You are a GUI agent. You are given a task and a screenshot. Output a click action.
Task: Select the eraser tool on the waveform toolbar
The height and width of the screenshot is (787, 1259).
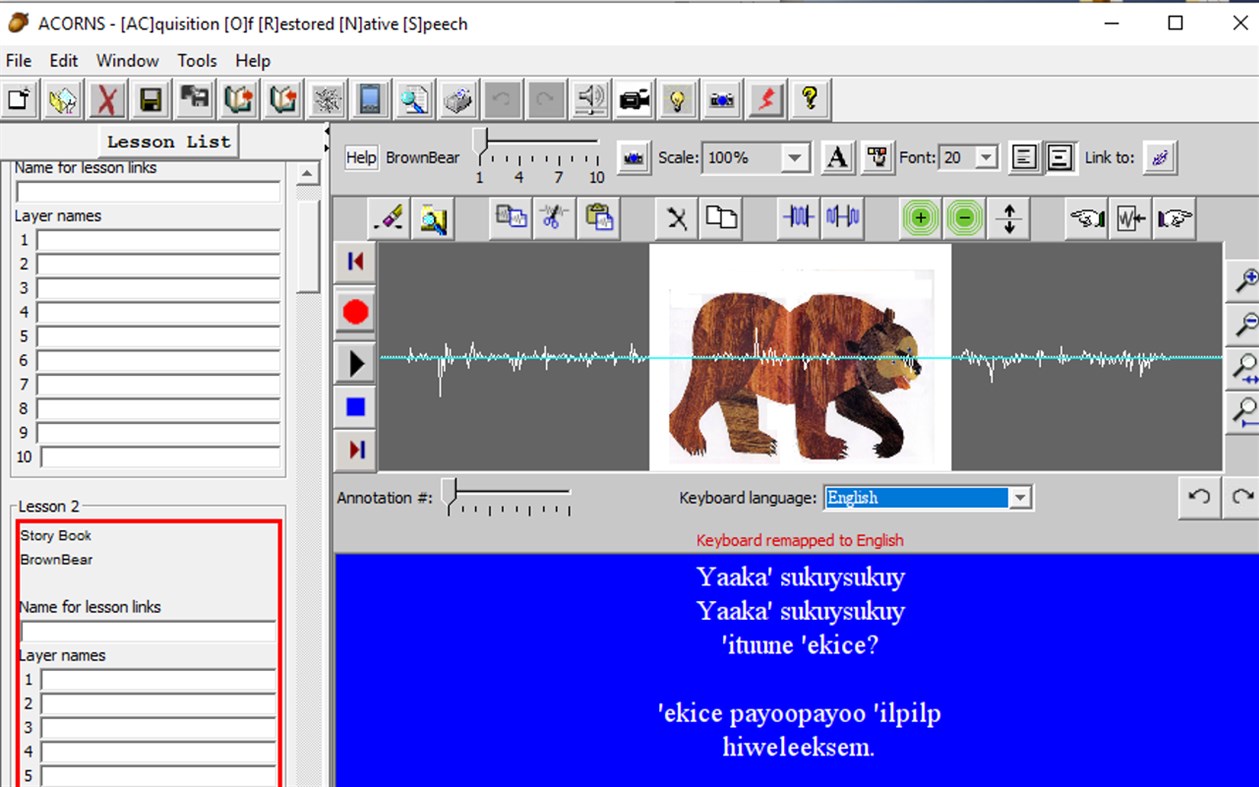tap(389, 218)
